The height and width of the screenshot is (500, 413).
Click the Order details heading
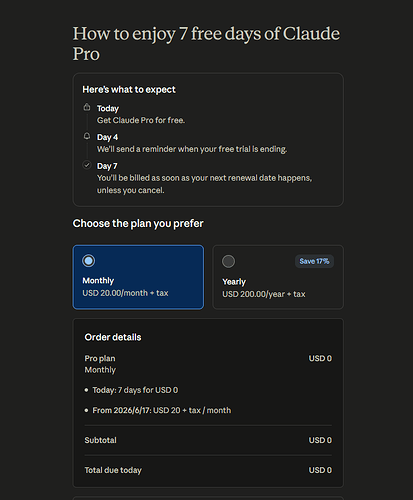(113, 337)
